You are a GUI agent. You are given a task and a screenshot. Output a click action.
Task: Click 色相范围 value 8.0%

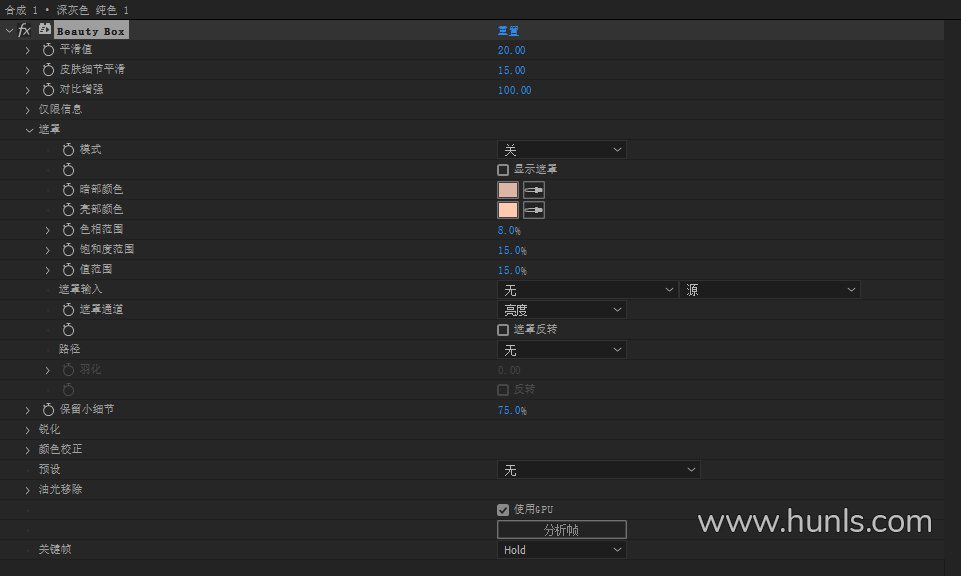[509, 230]
